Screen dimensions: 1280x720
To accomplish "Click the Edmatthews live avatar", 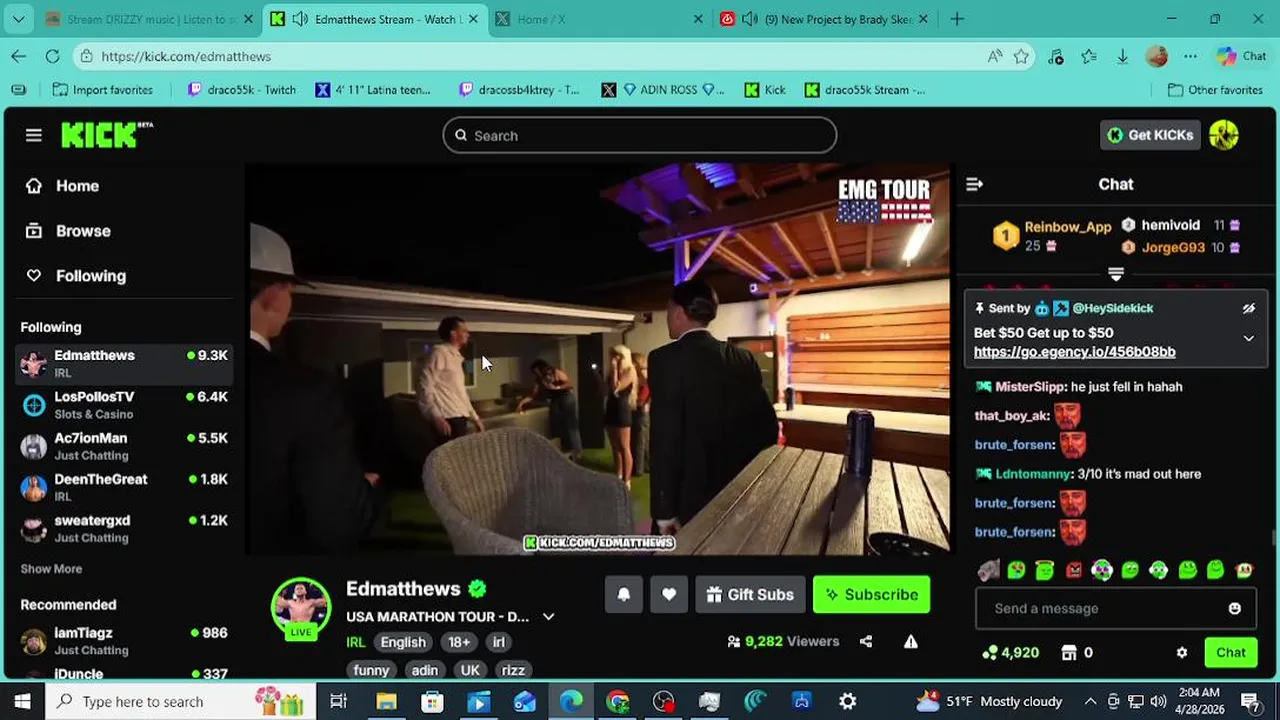I will pos(301,608).
